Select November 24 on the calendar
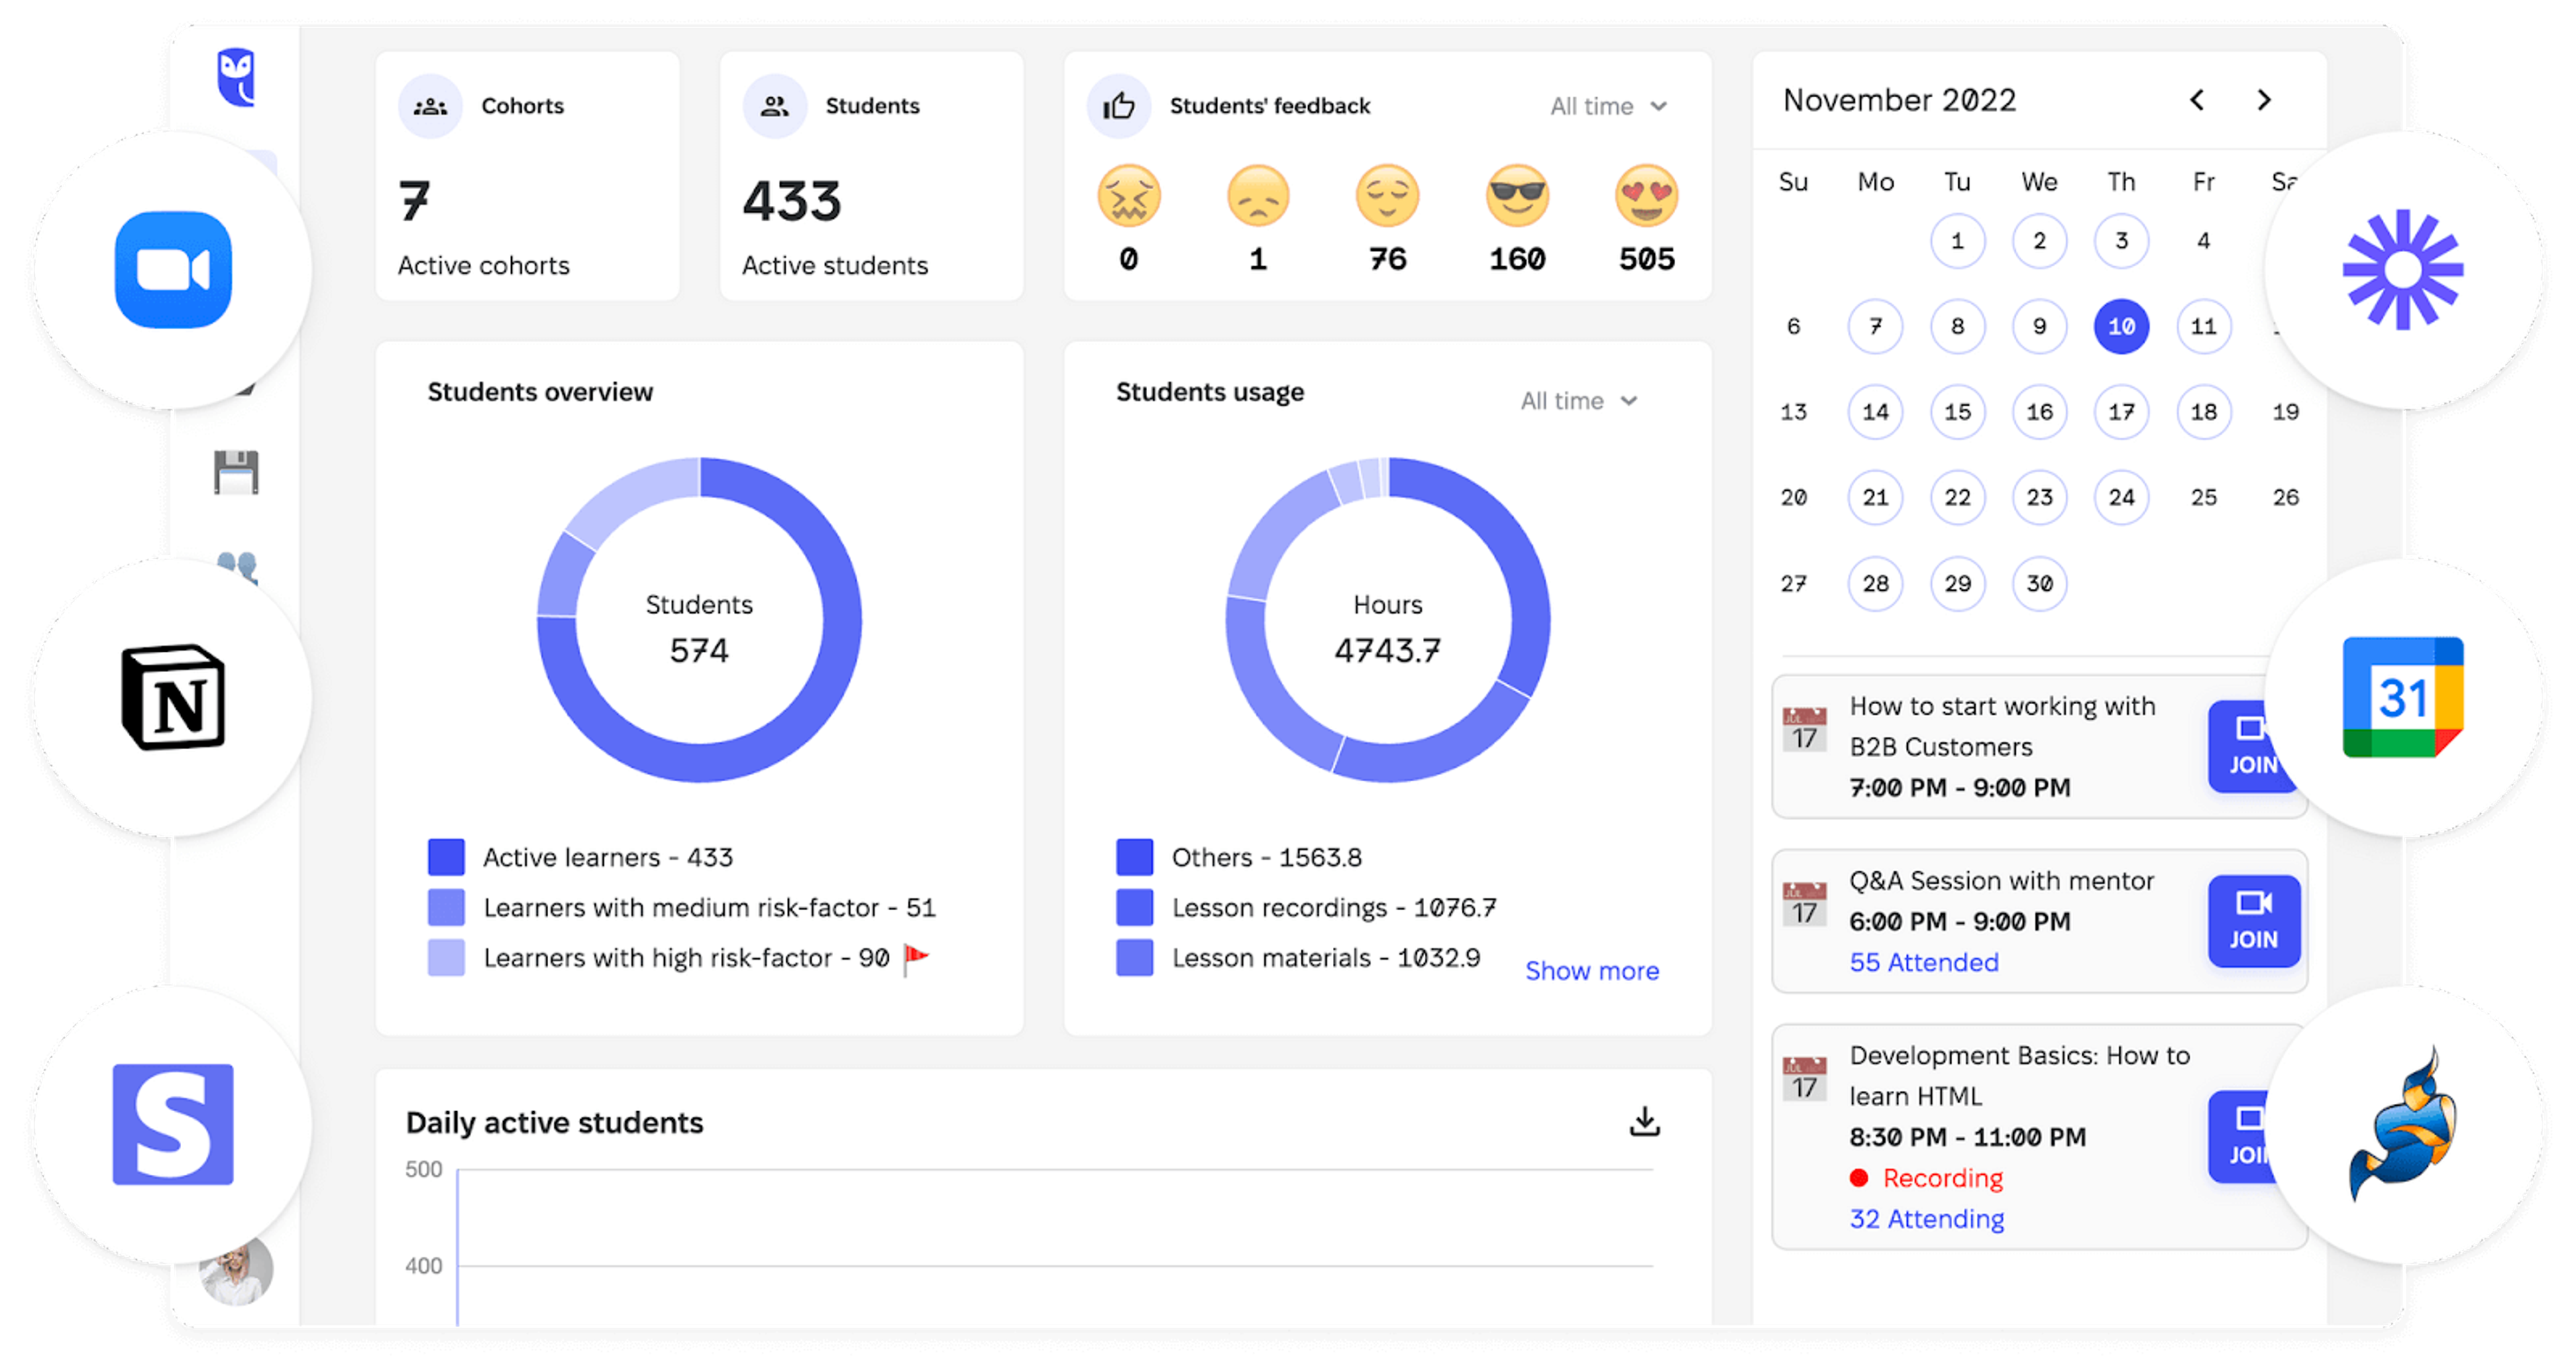 (2122, 497)
